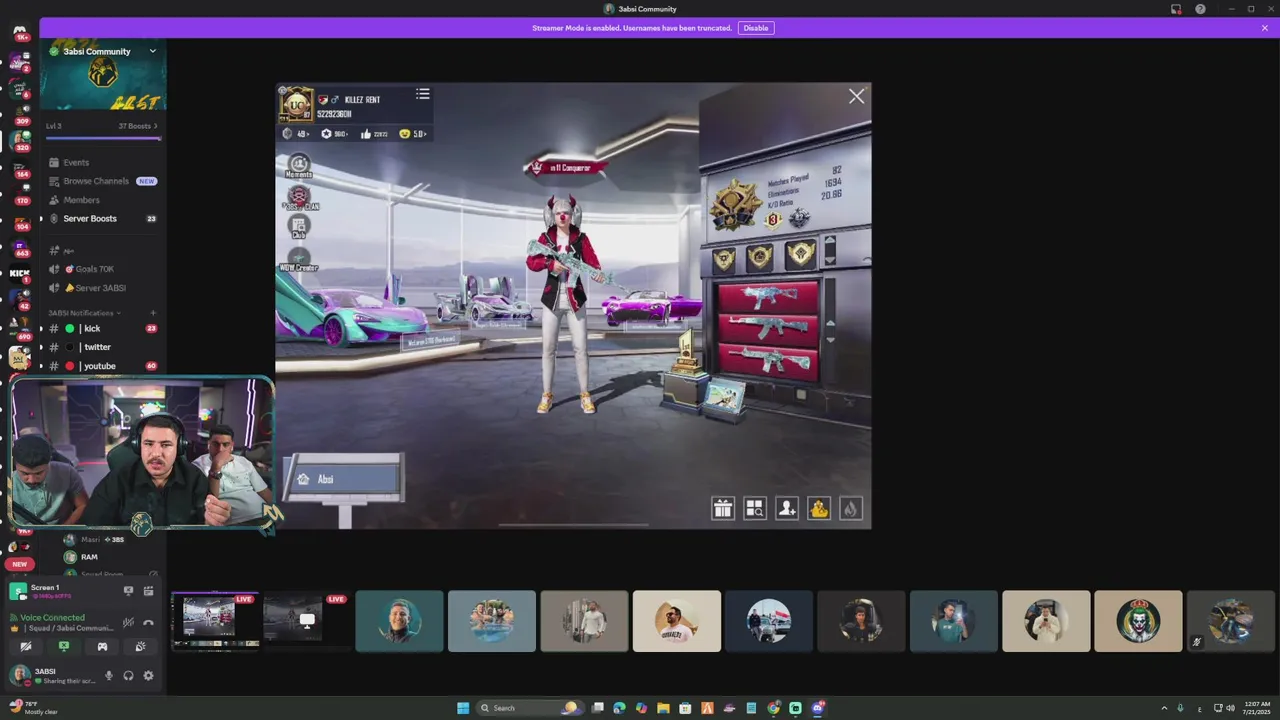Click the in-game yellow duck icon
1280x720 pixels.
[x=819, y=509]
